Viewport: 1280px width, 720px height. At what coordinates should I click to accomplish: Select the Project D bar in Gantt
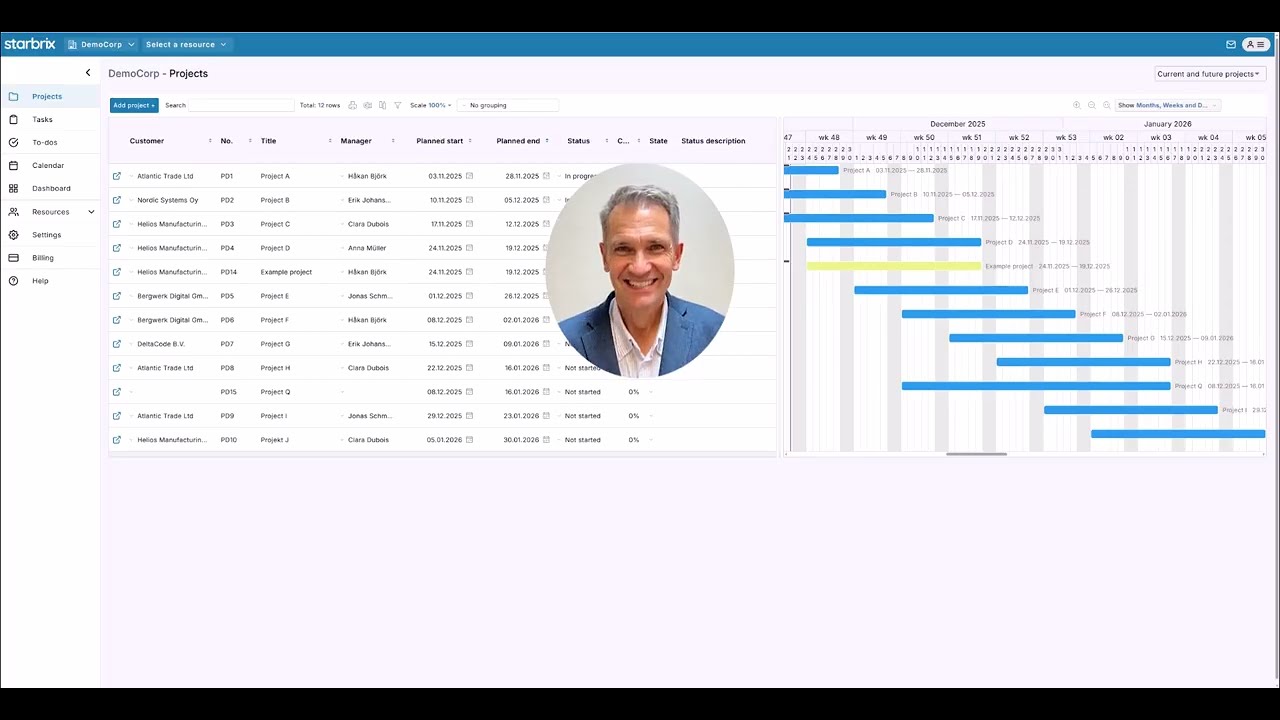pyautogui.click(x=894, y=242)
